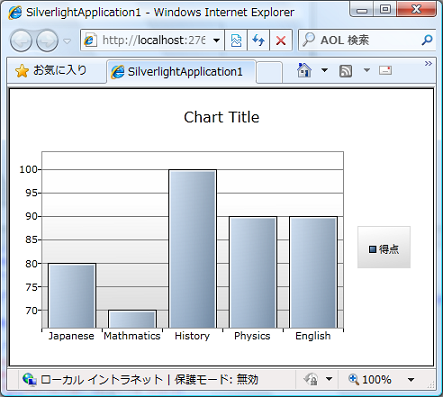Expand the Home button dropdown arrow
This screenshot has height=397, width=443.
324,70
